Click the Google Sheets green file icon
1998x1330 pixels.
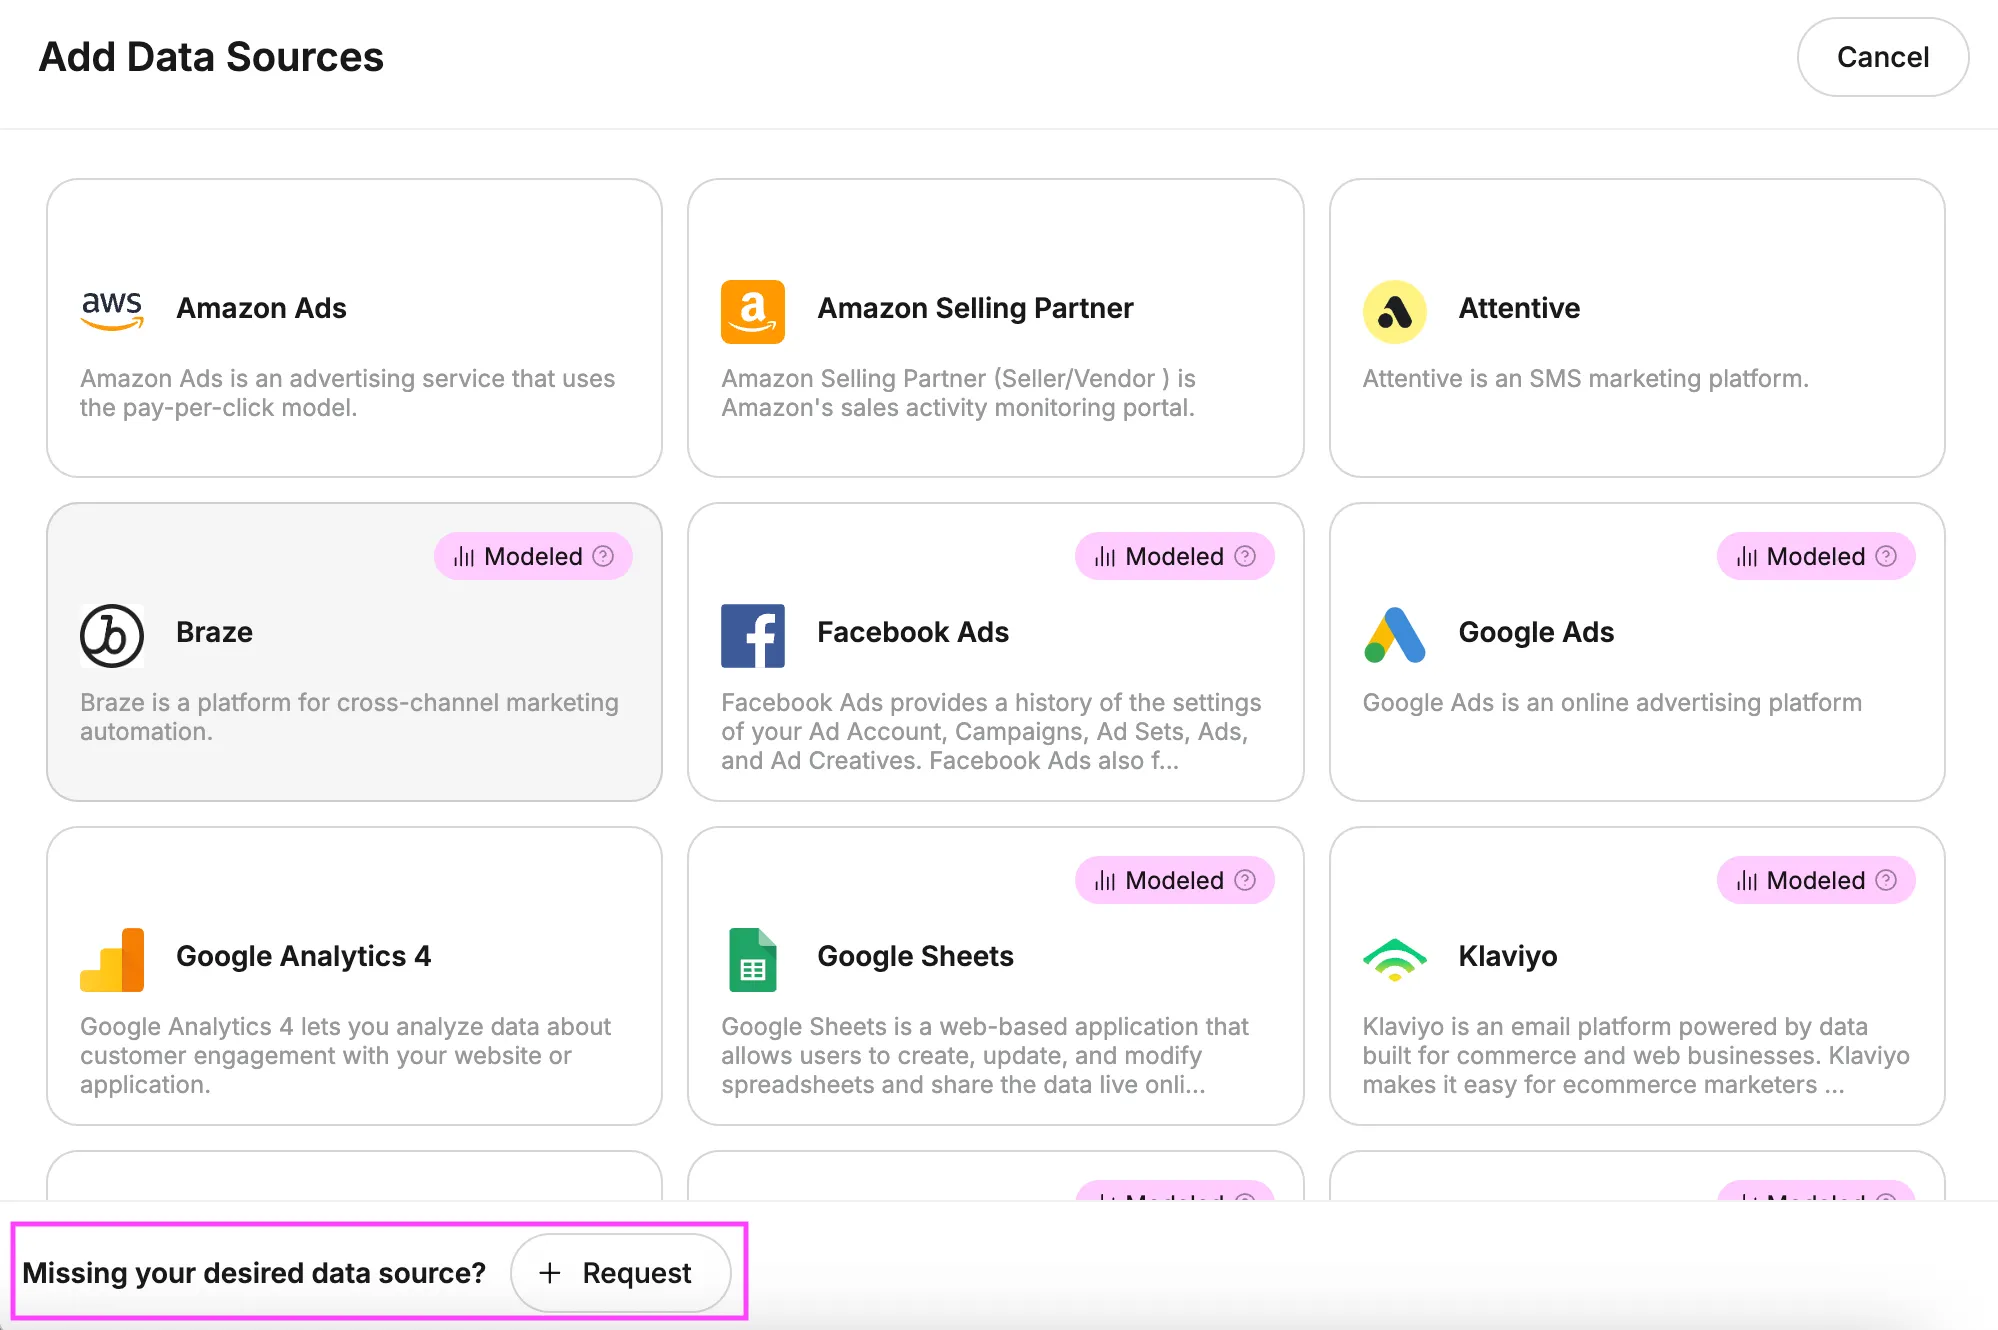753,959
